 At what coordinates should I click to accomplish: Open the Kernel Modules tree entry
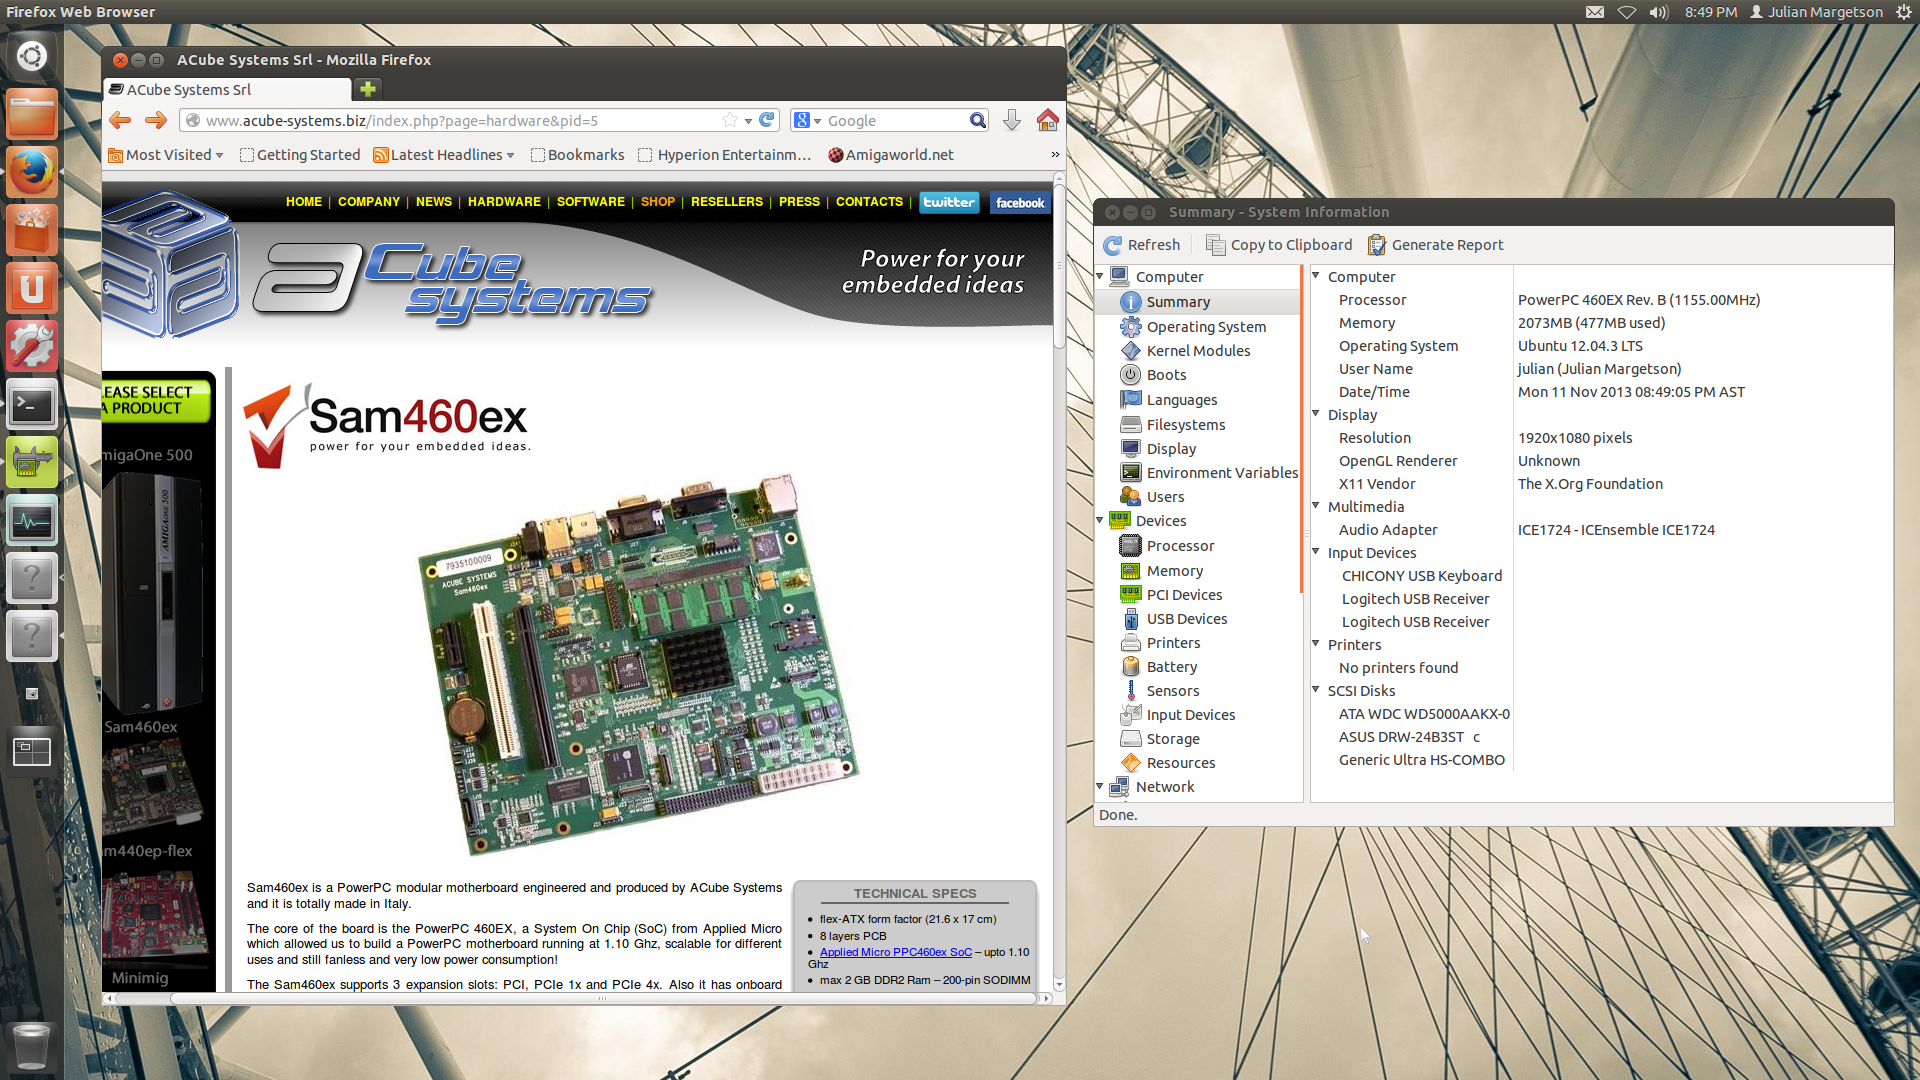pyautogui.click(x=1198, y=351)
